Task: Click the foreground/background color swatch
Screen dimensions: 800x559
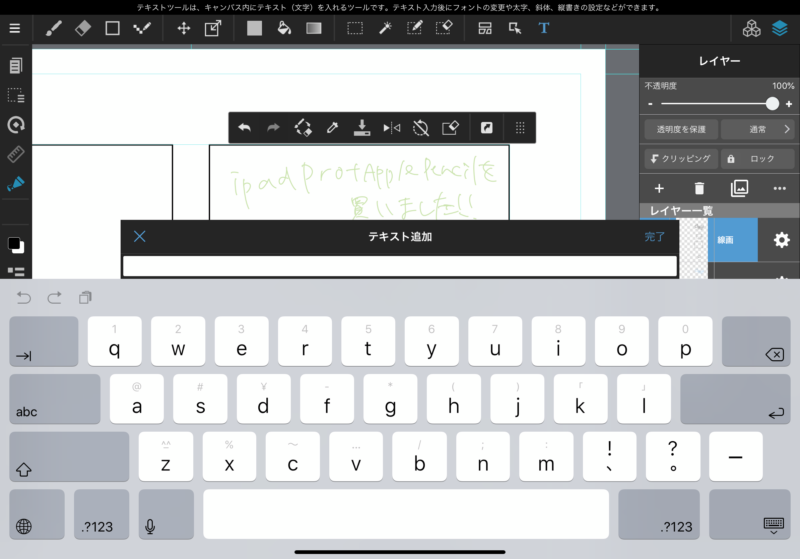Action: [x=16, y=245]
